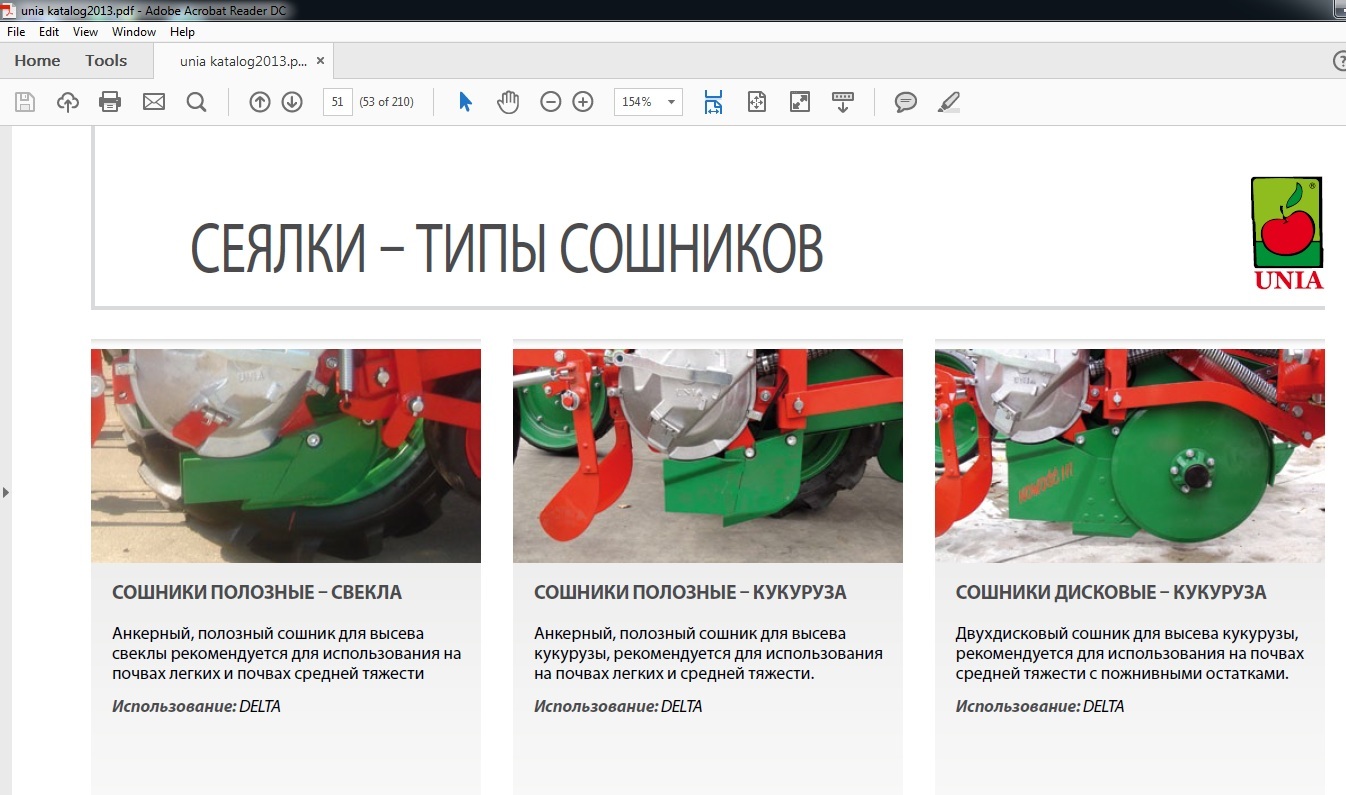The image size is (1346, 795).
Task: Select the Highlight text pen tool
Action: pyautogui.click(x=949, y=102)
